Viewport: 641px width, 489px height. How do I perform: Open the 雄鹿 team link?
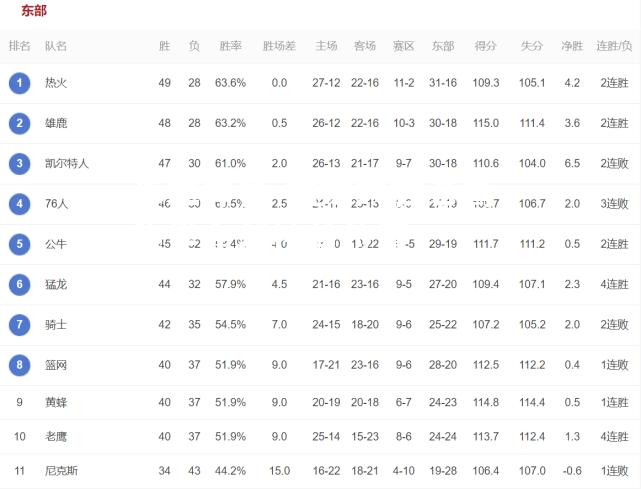pyautogui.click(x=56, y=123)
